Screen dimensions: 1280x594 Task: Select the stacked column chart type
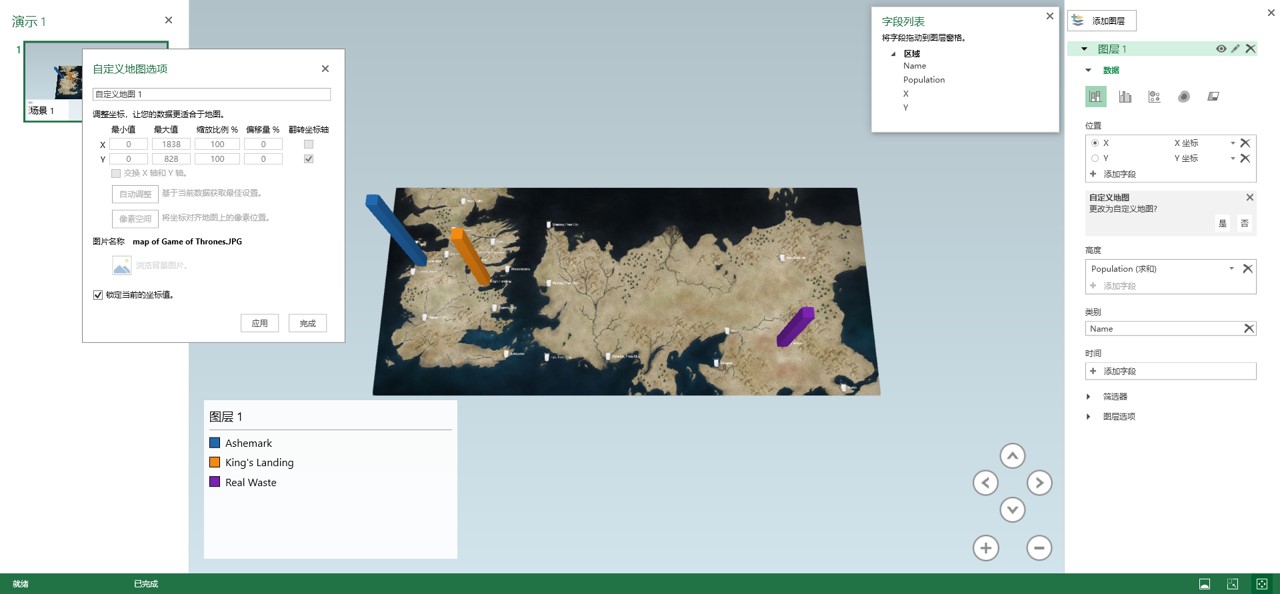pyautogui.click(x=1096, y=97)
